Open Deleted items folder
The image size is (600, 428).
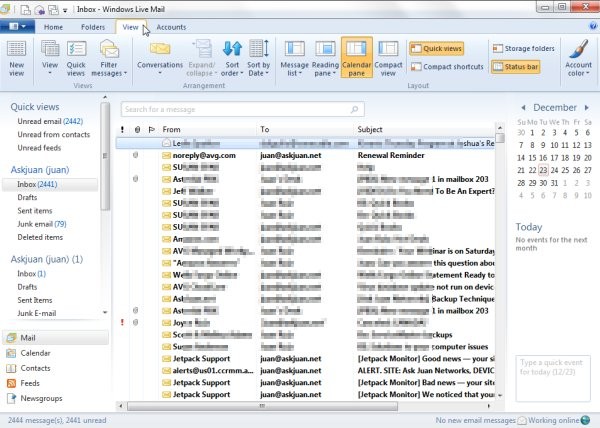[x=40, y=237]
